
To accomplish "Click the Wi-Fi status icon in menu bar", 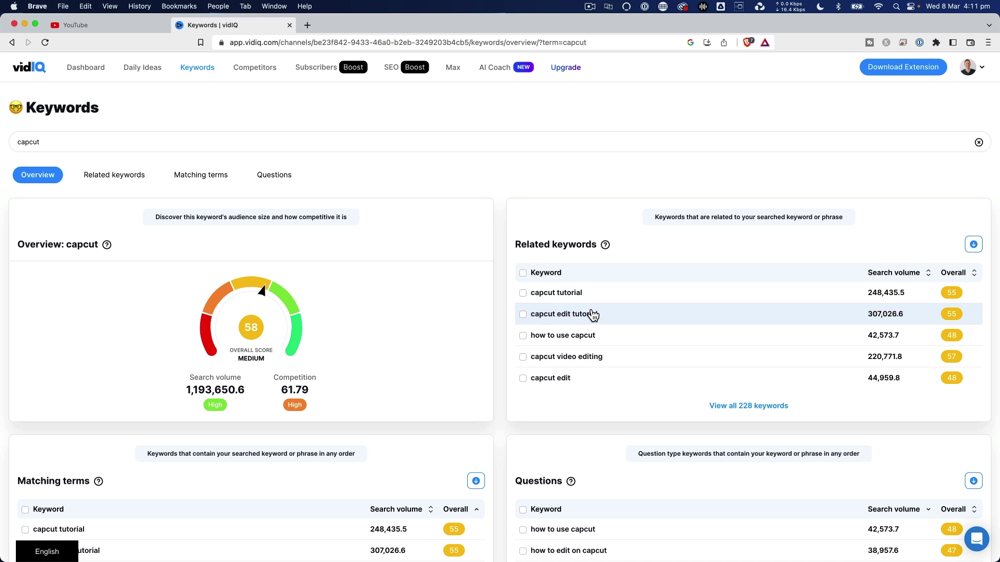I will point(878,6).
